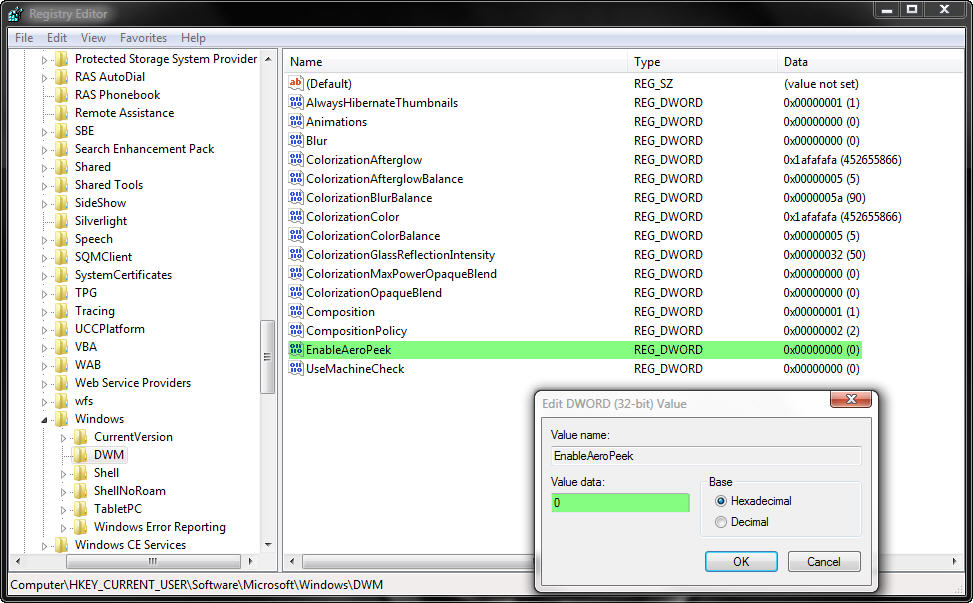Viewport: 973px width, 603px height.
Task: Open the Favorites menu
Action: point(143,38)
